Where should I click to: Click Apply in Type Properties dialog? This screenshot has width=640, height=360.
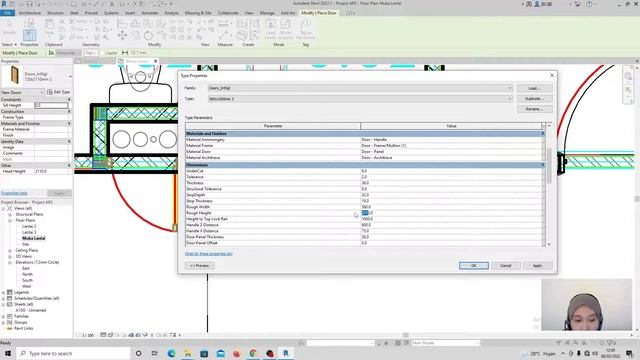click(x=538, y=266)
